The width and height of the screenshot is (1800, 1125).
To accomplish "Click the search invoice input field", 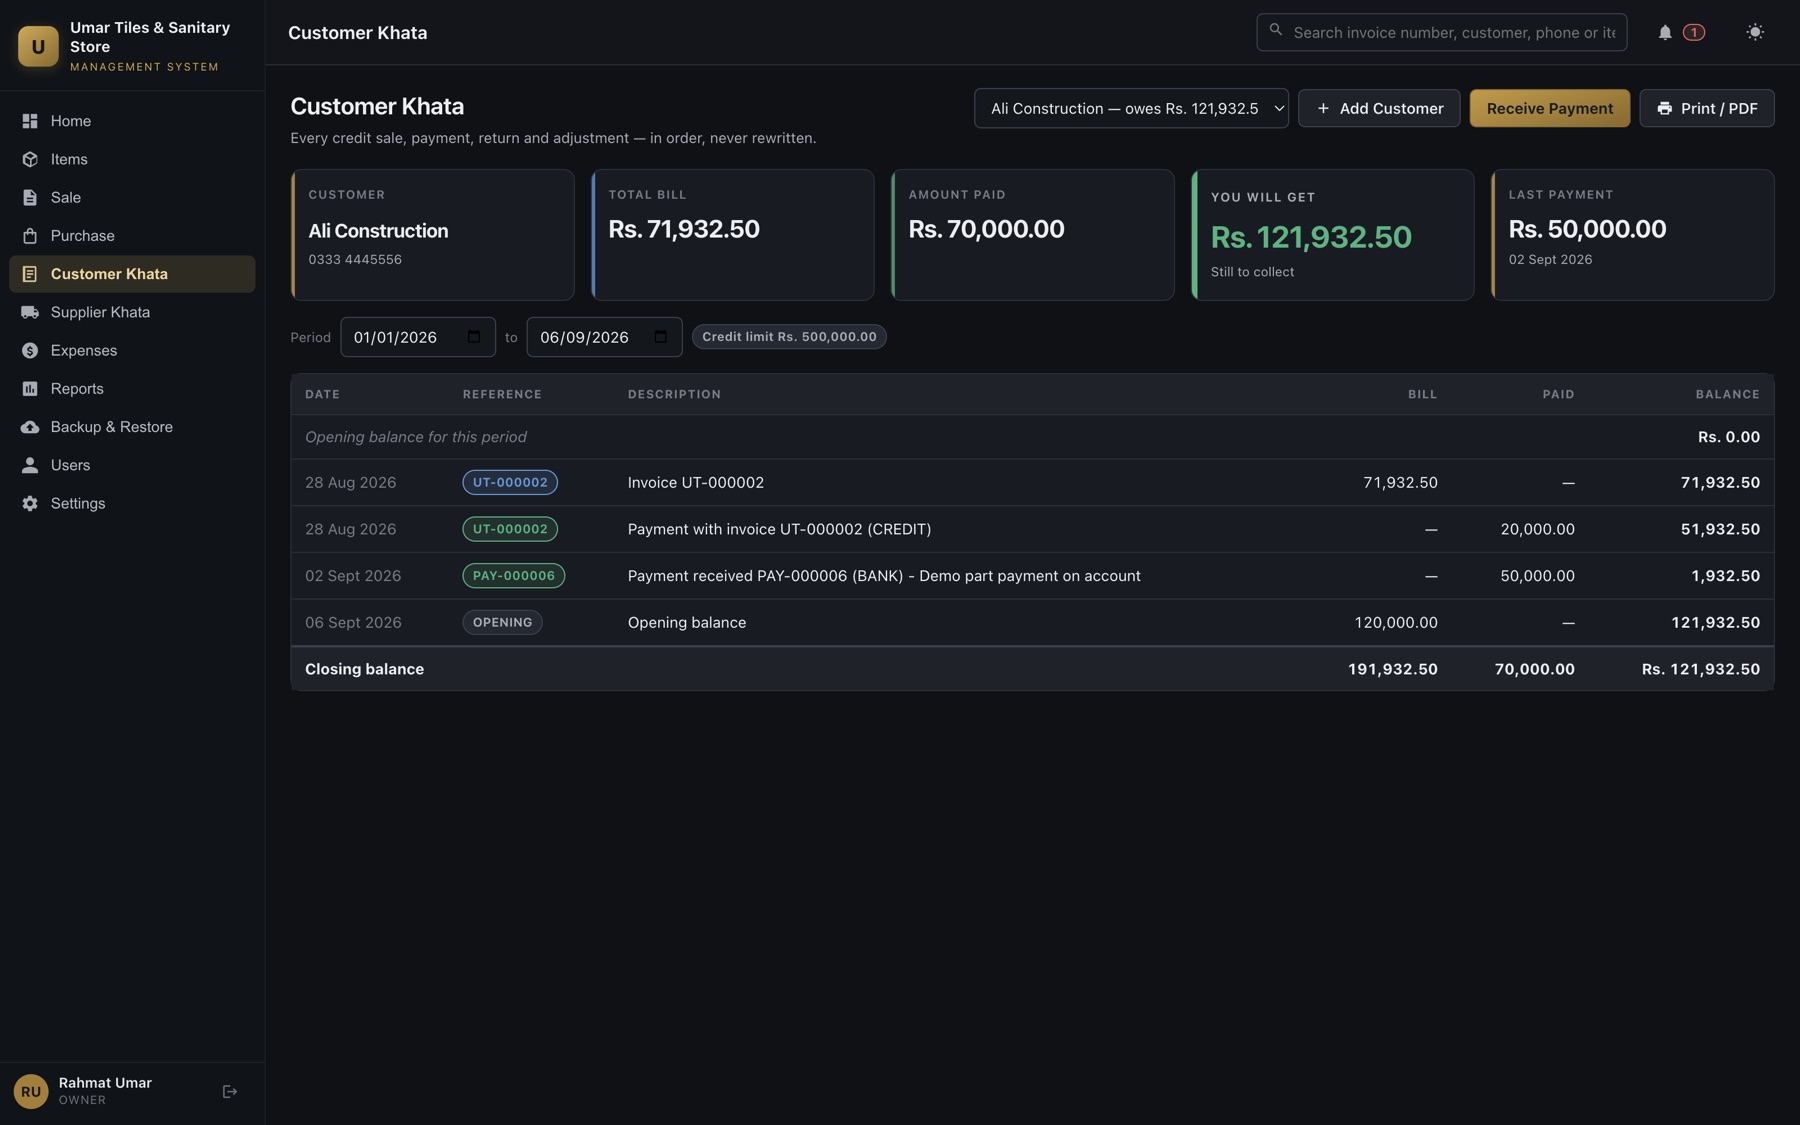I will (x=1441, y=32).
